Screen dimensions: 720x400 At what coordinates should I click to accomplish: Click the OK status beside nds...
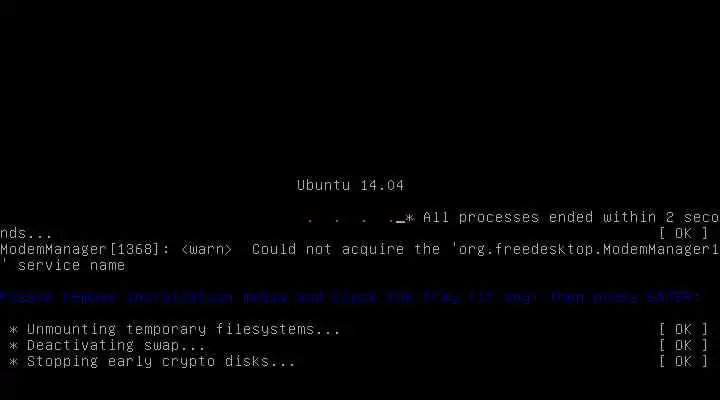click(x=683, y=233)
